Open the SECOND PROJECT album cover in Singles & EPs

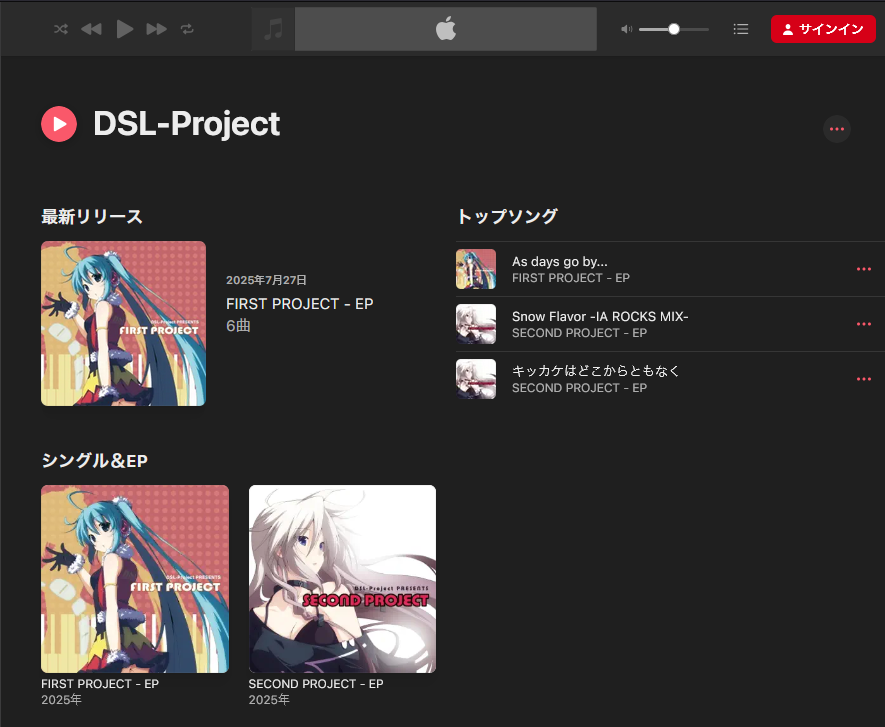coord(342,579)
